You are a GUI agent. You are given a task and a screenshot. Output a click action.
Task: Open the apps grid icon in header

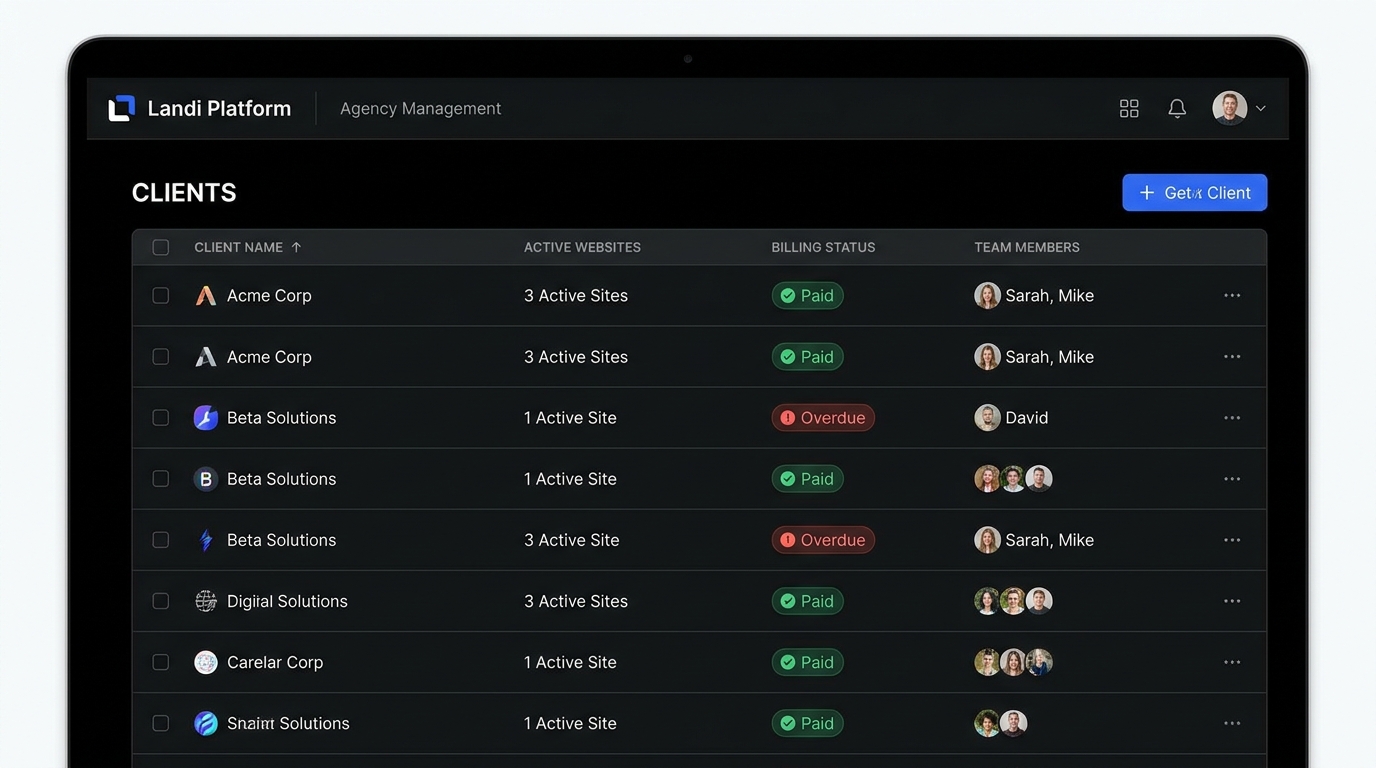coord(1129,108)
